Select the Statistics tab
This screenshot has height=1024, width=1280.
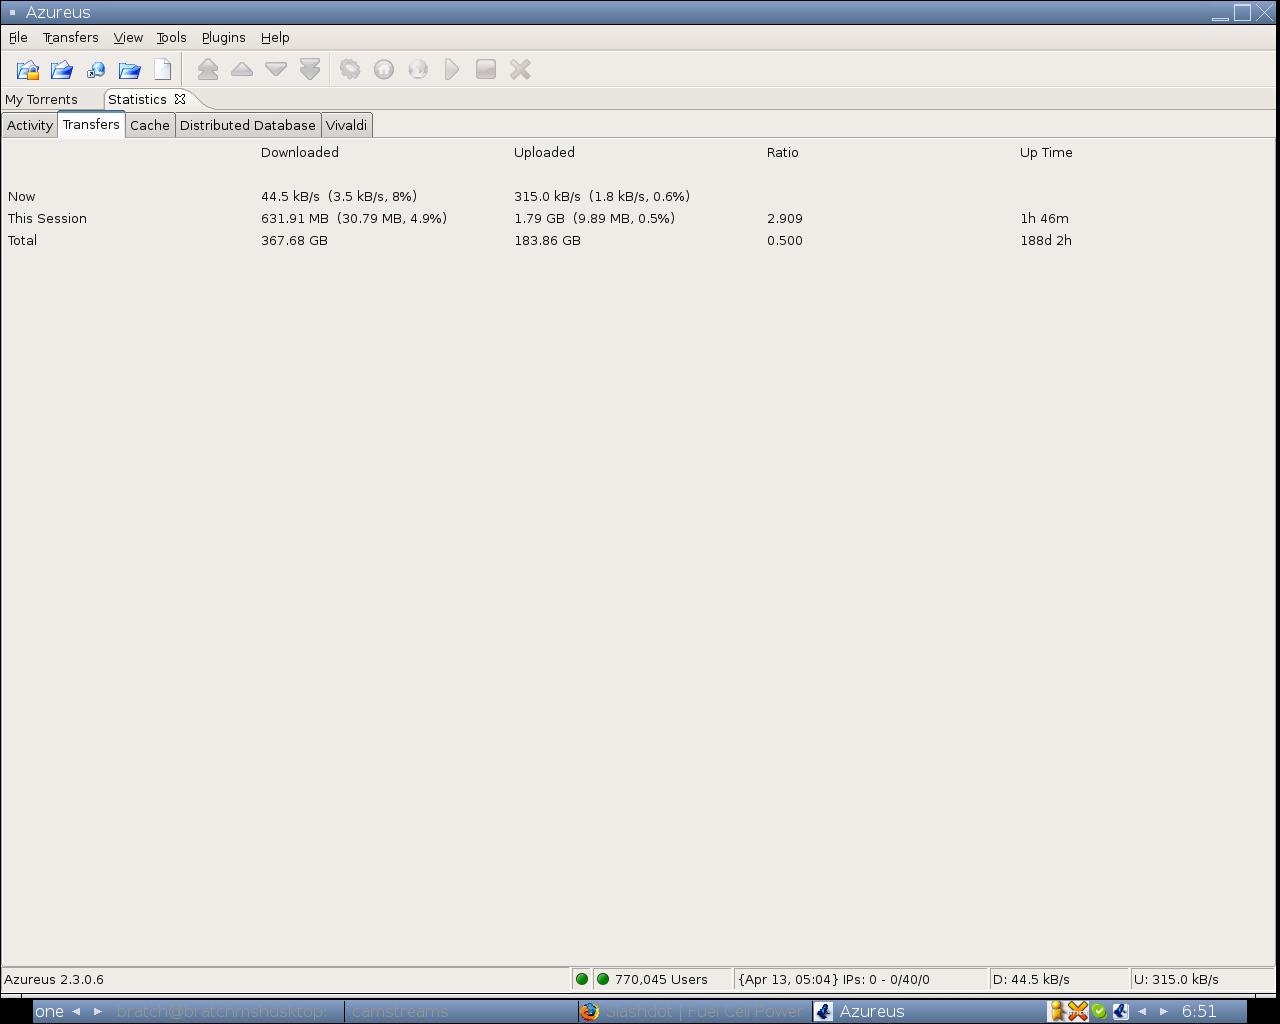(x=137, y=99)
